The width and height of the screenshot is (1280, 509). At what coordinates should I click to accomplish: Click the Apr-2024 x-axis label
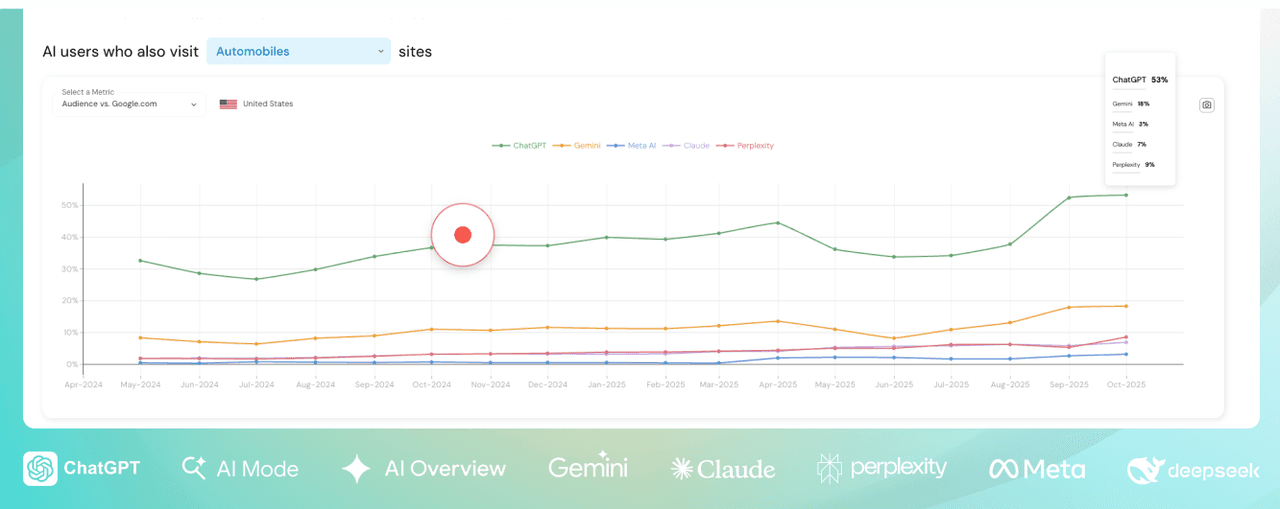tap(83, 384)
